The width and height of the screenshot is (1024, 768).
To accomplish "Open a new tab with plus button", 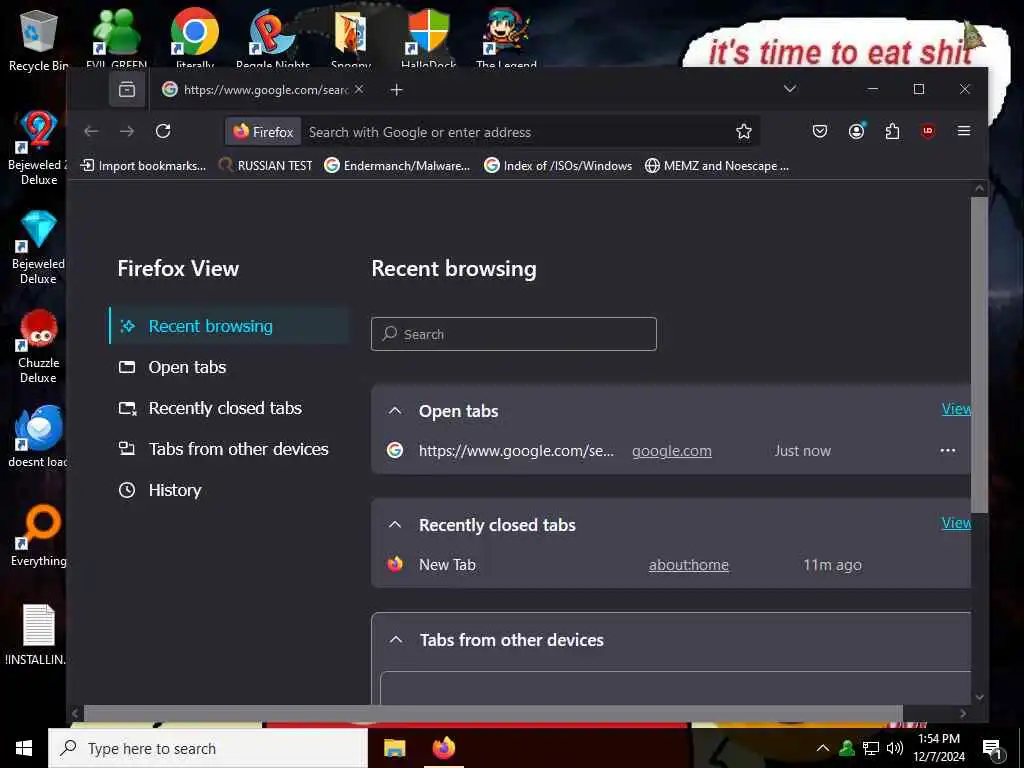I will point(396,89).
